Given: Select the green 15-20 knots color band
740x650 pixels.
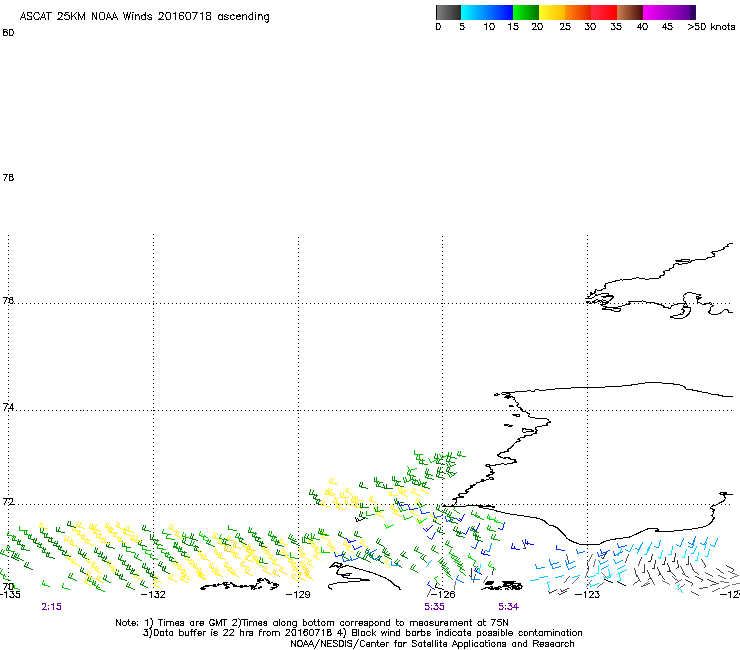Looking at the screenshot, I should pyautogui.click(x=526, y=12).
